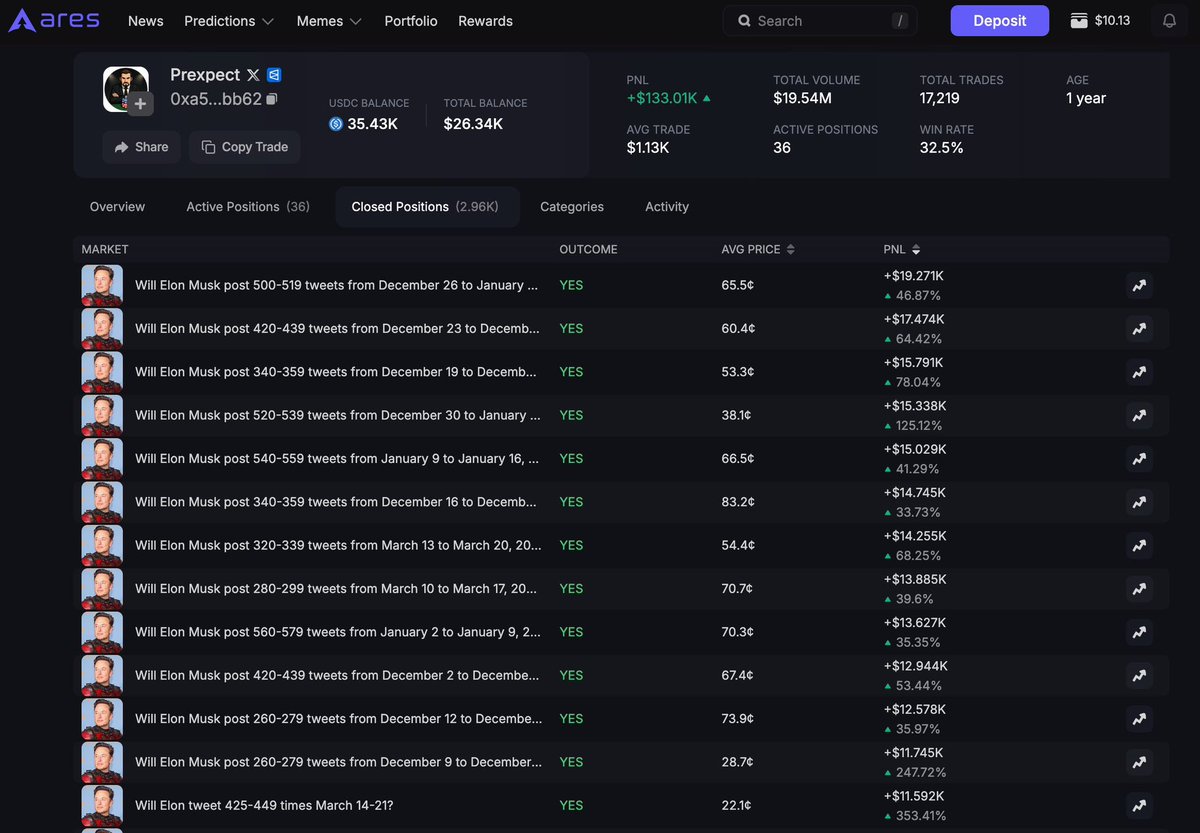This screenshot has height=833, width=1200.
Task: Click USDC coin icon by 35.43K
Action: click(x=336, y=124)
